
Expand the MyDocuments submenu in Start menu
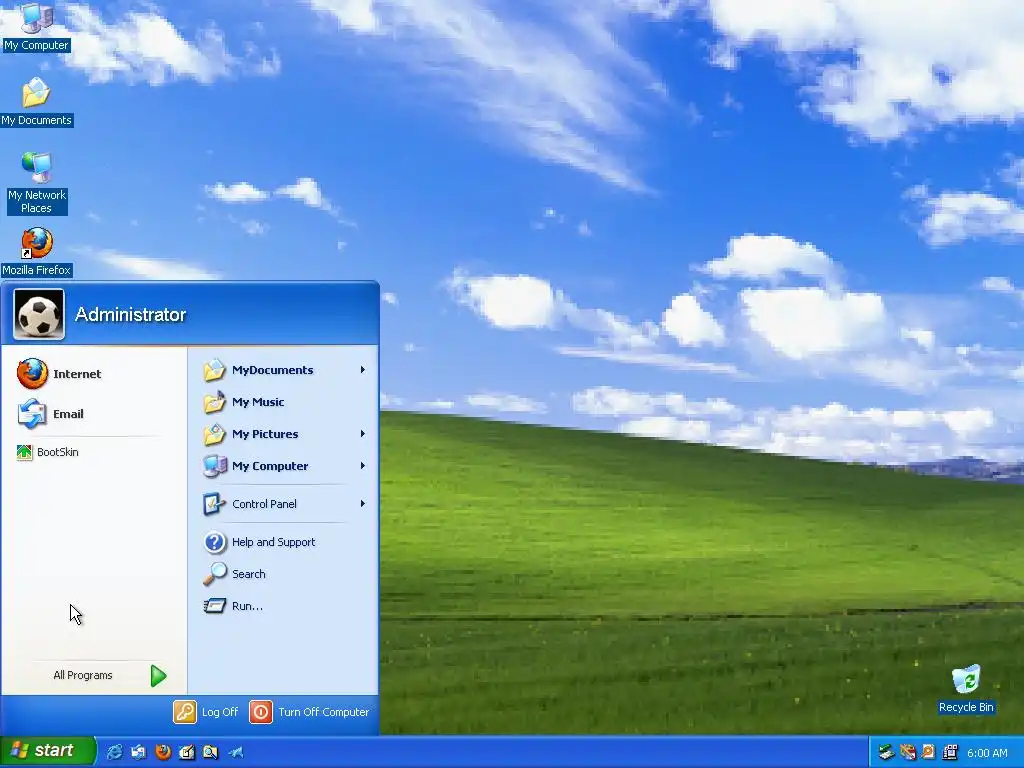point(283,370)
